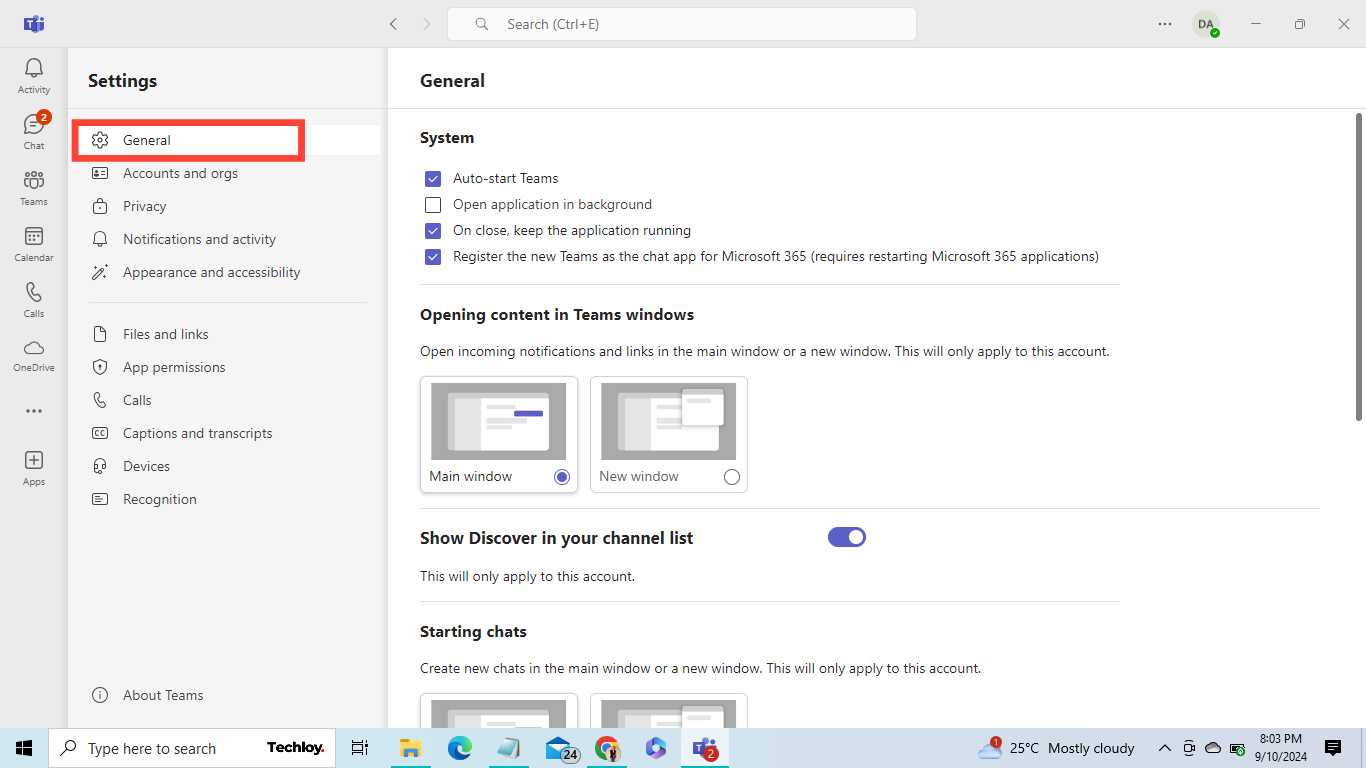Open the notification center icon
This screenshot has width=1366, height=768.
point(1333,748)
